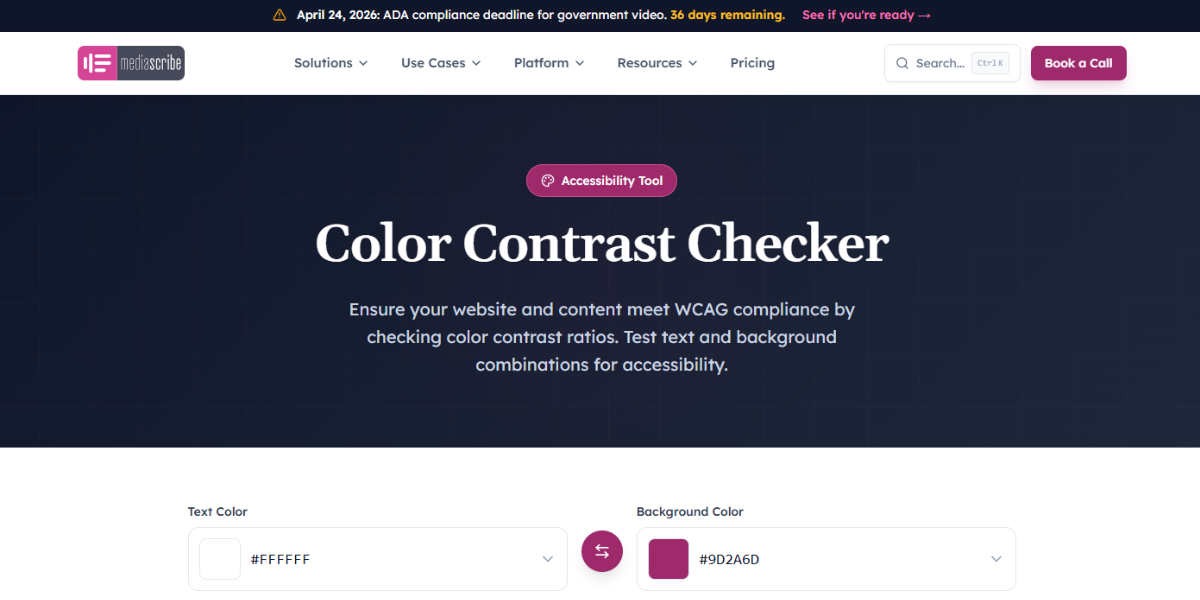Click the Book a Call button
This screenshot has height=600, width=1200.
click(1078, 62)
